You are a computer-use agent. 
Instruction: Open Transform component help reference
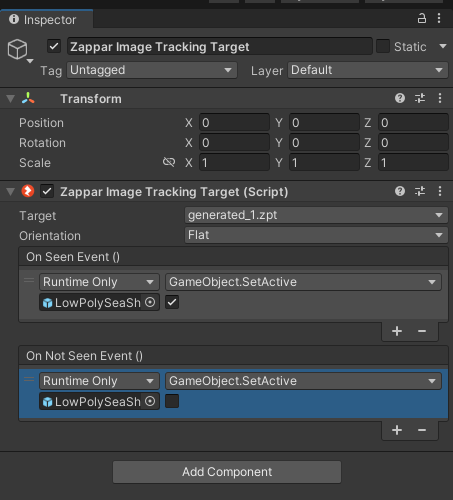[400, 98]
